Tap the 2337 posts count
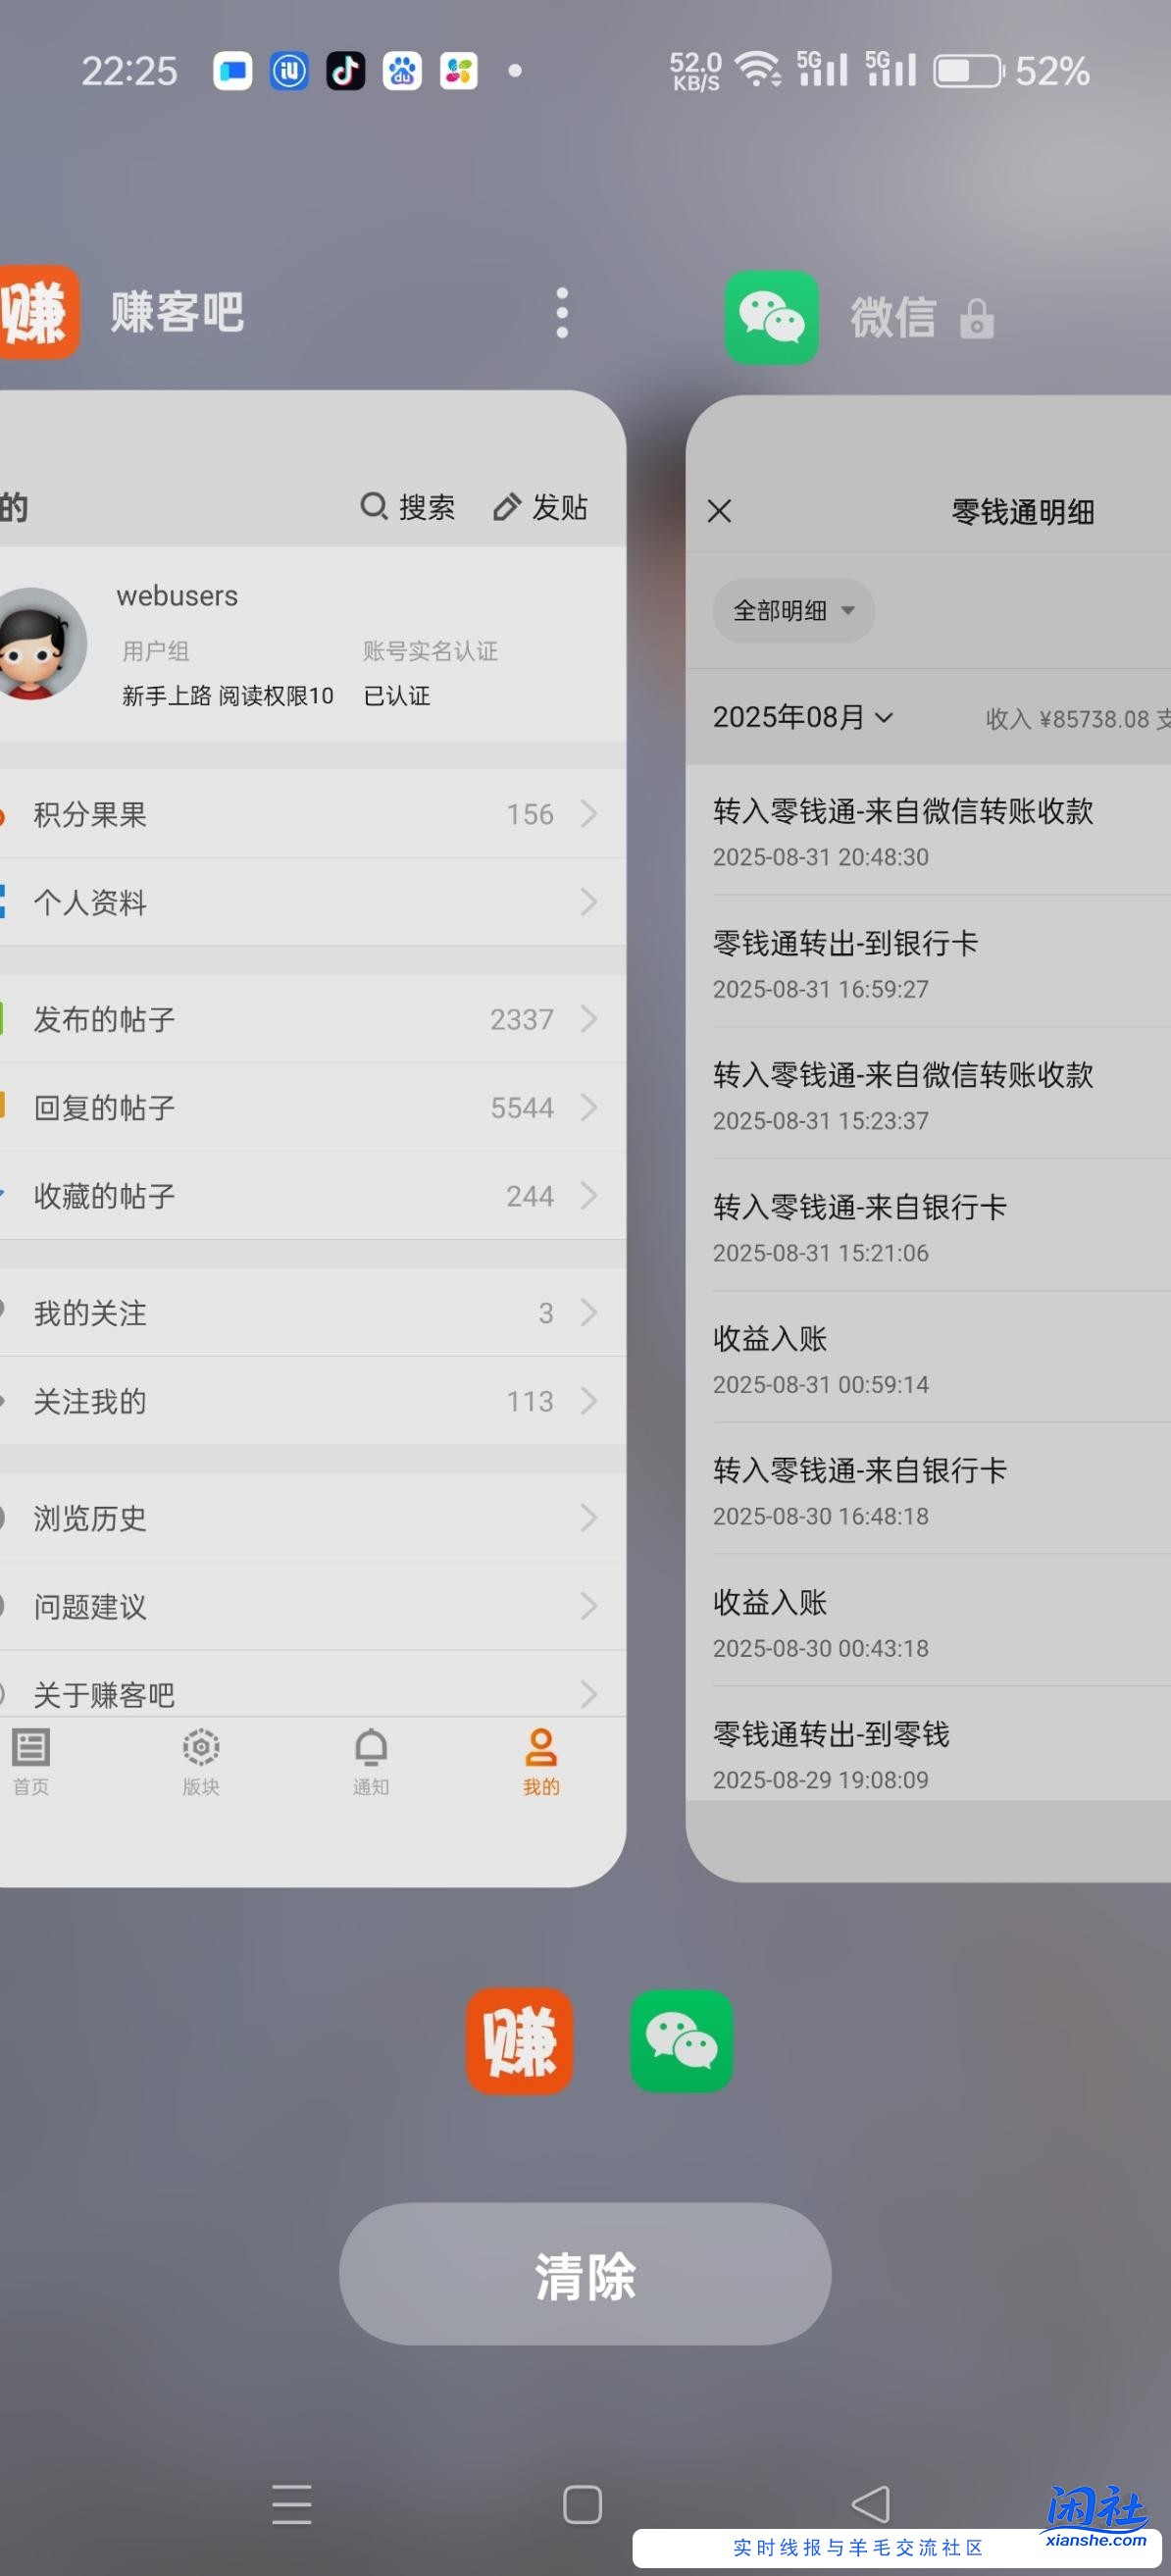 click(x=521, y=1020)
